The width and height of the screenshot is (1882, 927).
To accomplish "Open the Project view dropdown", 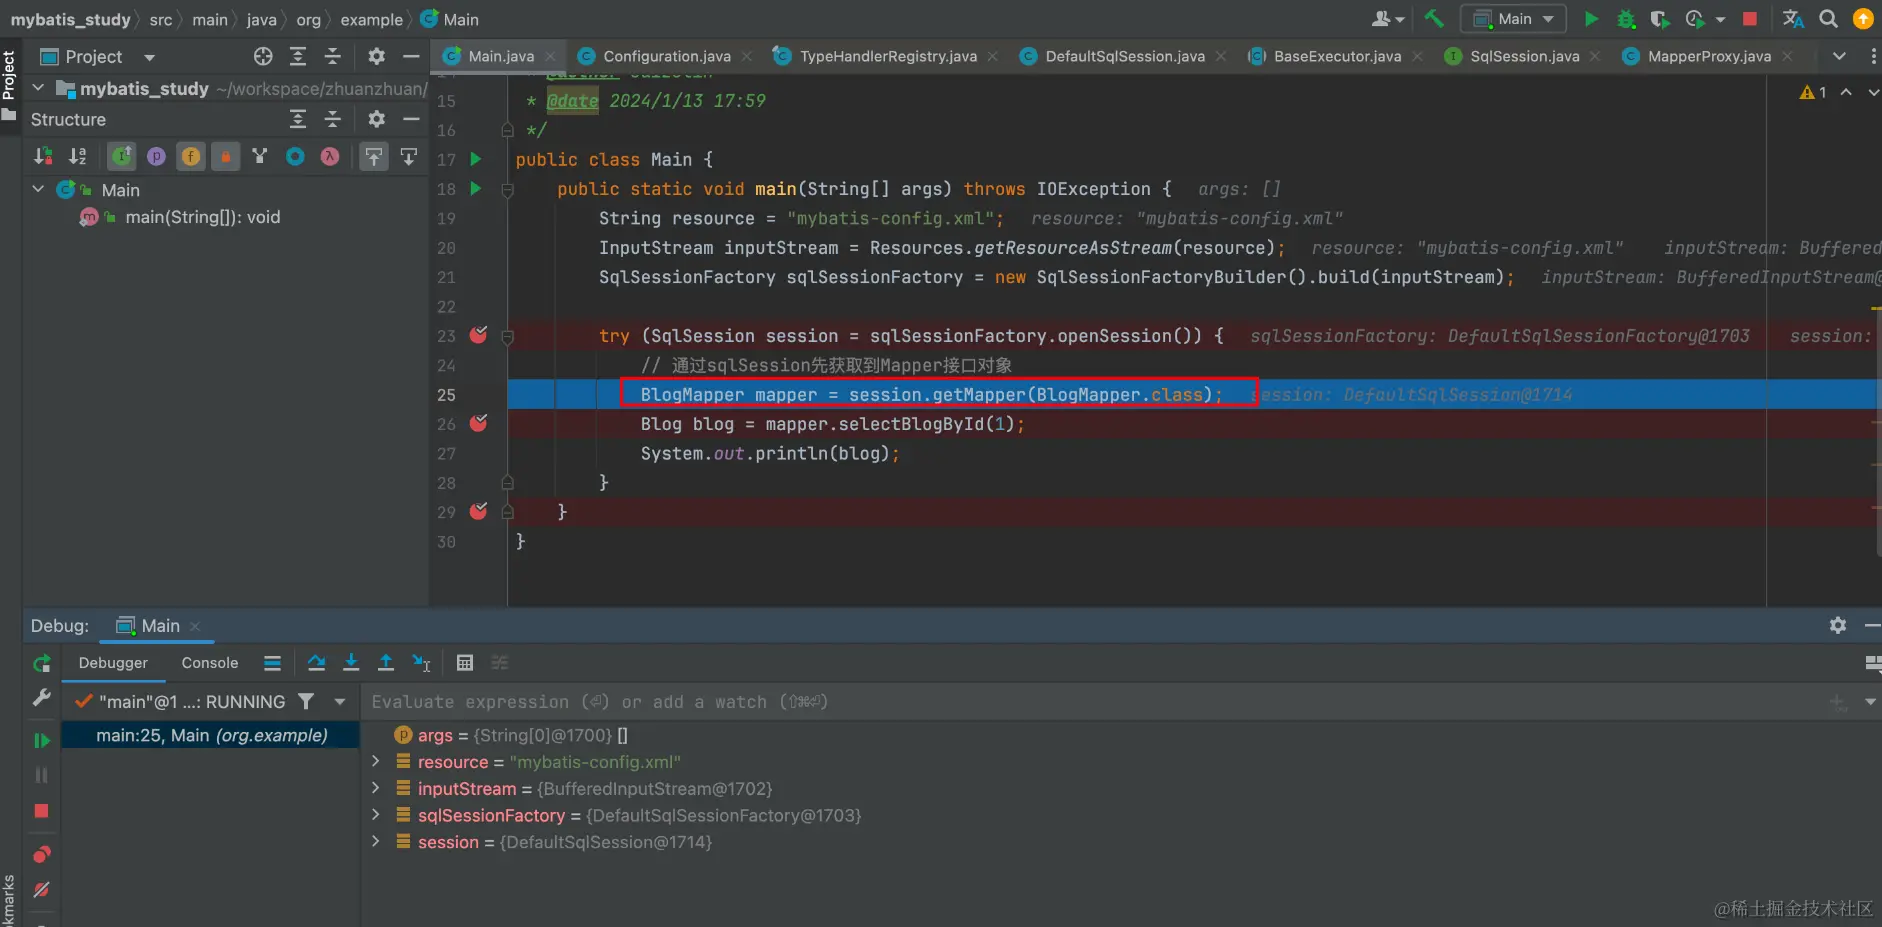I will click(150, 57).
